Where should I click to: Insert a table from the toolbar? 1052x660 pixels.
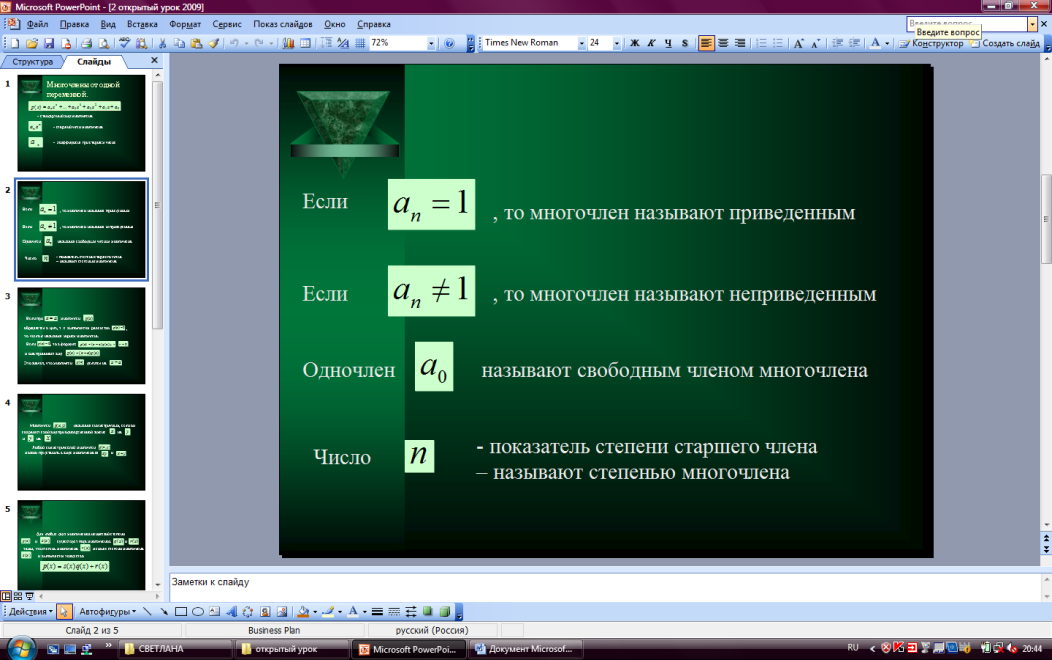[305, 43]
